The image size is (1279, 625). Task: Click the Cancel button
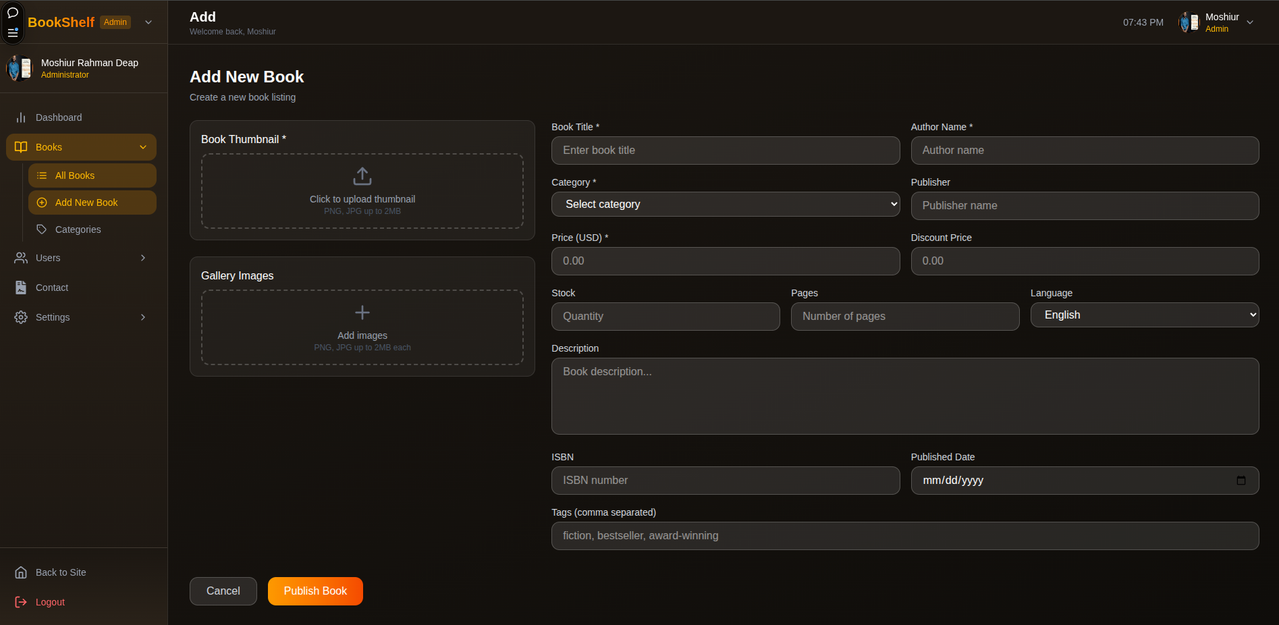pos(223,591)
